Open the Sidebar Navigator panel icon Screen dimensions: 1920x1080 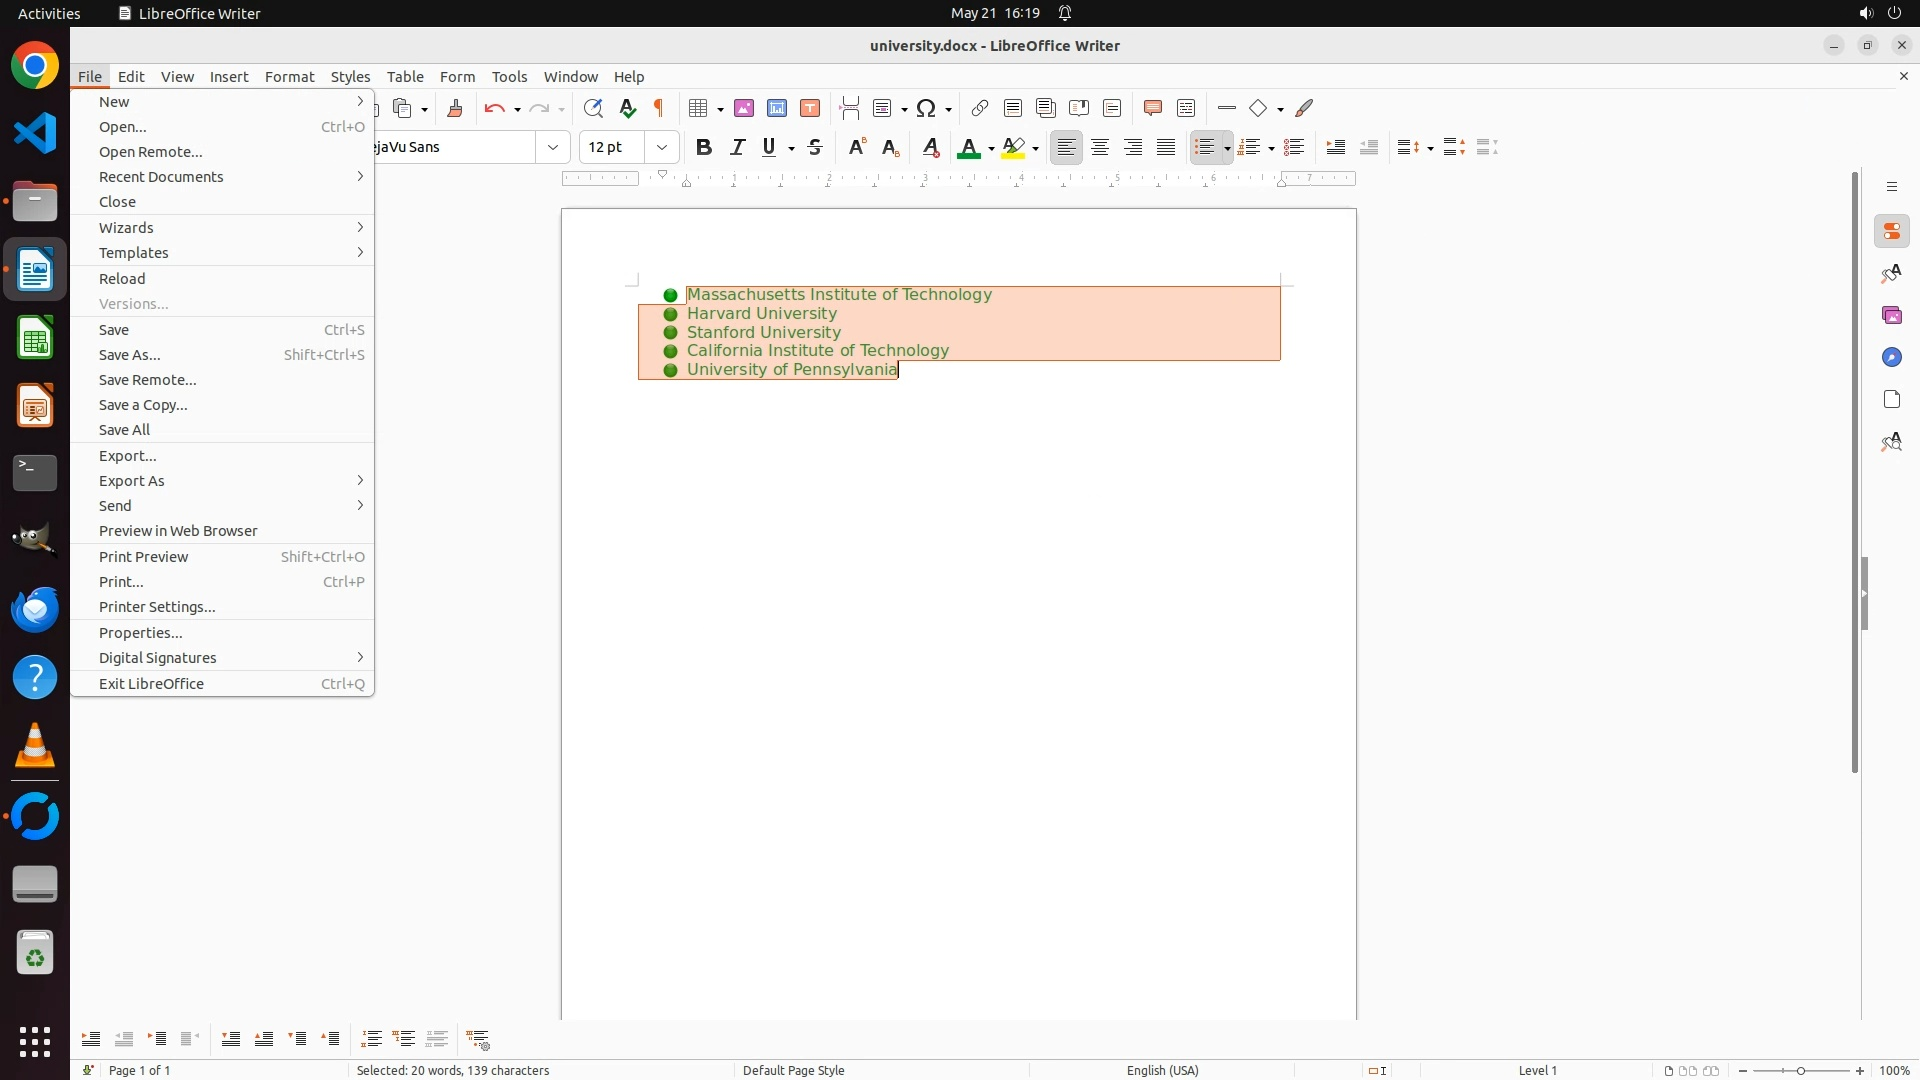pos(1891,357)
